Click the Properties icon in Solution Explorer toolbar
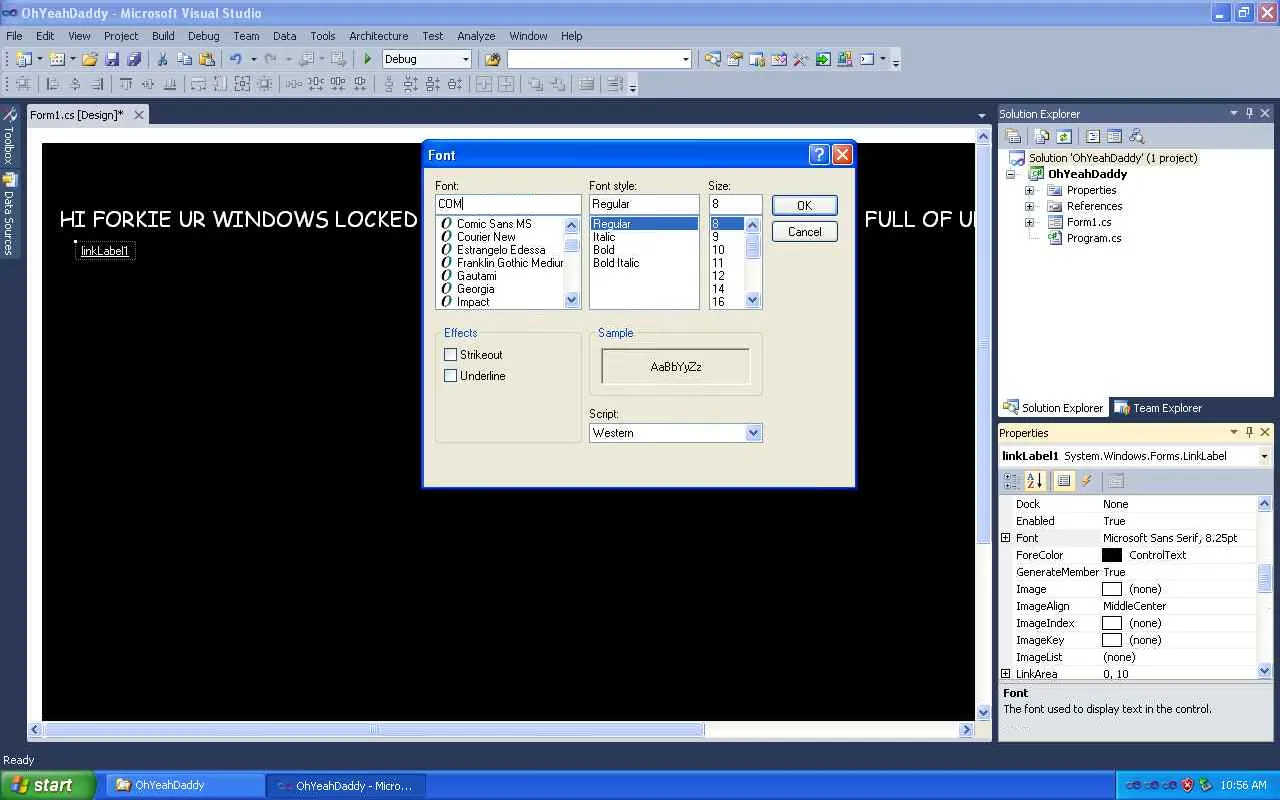The image size is (1280, 800). 1013,137
